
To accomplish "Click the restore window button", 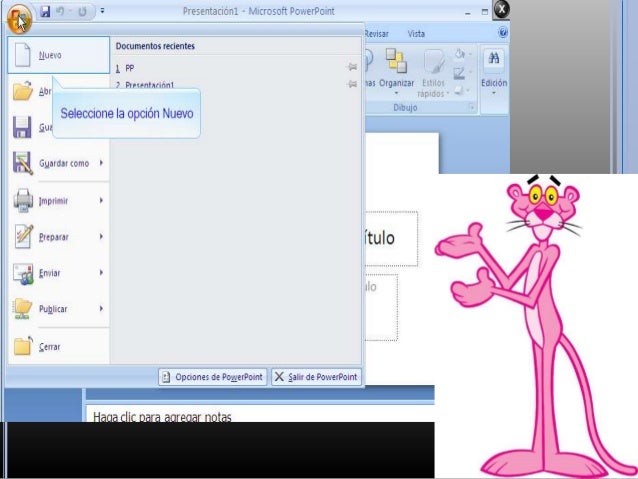I will click(x=485, y=12).
